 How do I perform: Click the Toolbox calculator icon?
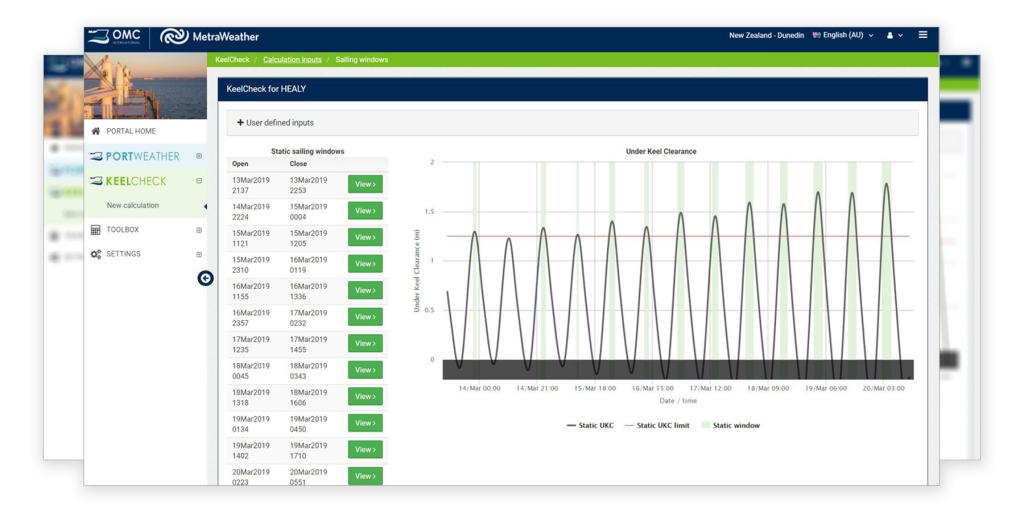(x=96, y=230)
